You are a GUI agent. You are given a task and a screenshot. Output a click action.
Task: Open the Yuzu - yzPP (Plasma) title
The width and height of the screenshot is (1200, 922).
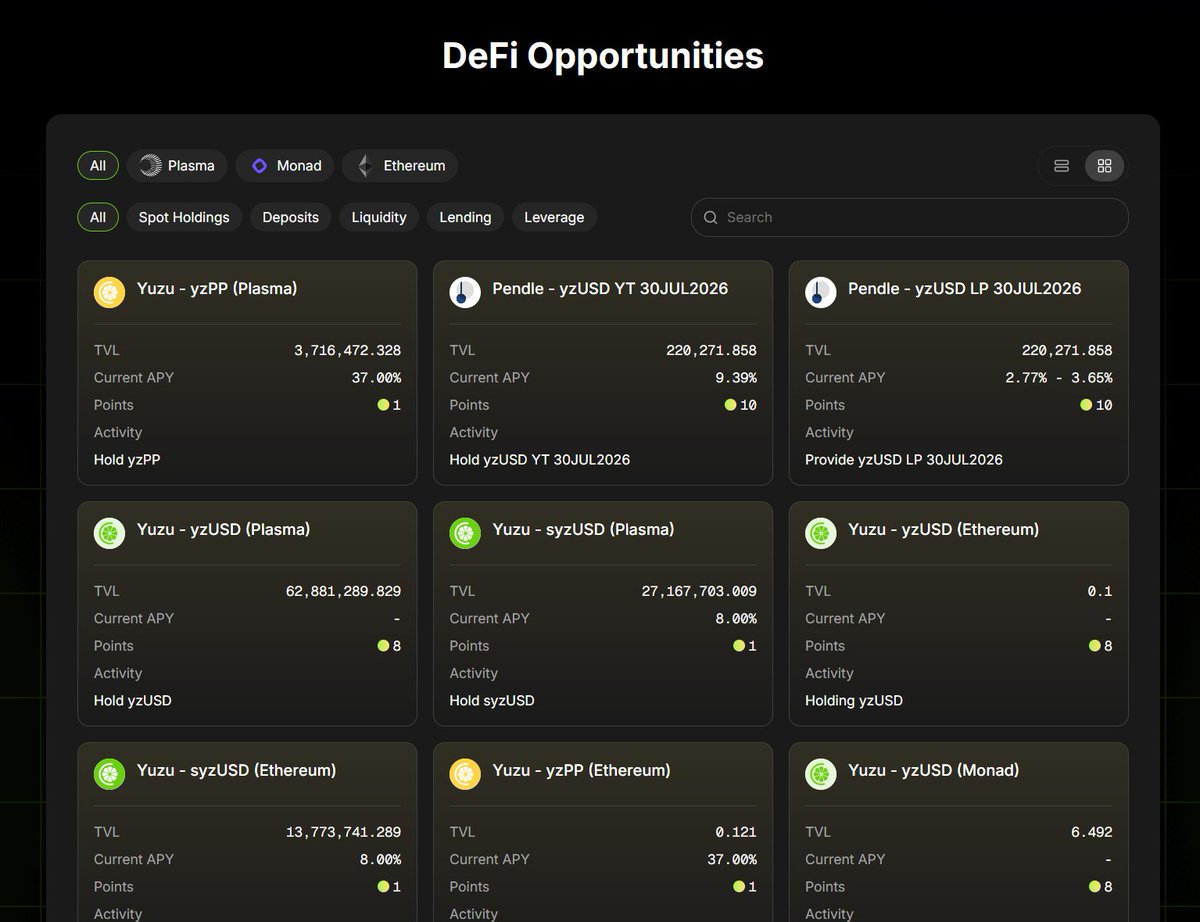click(x=217, y=288)
